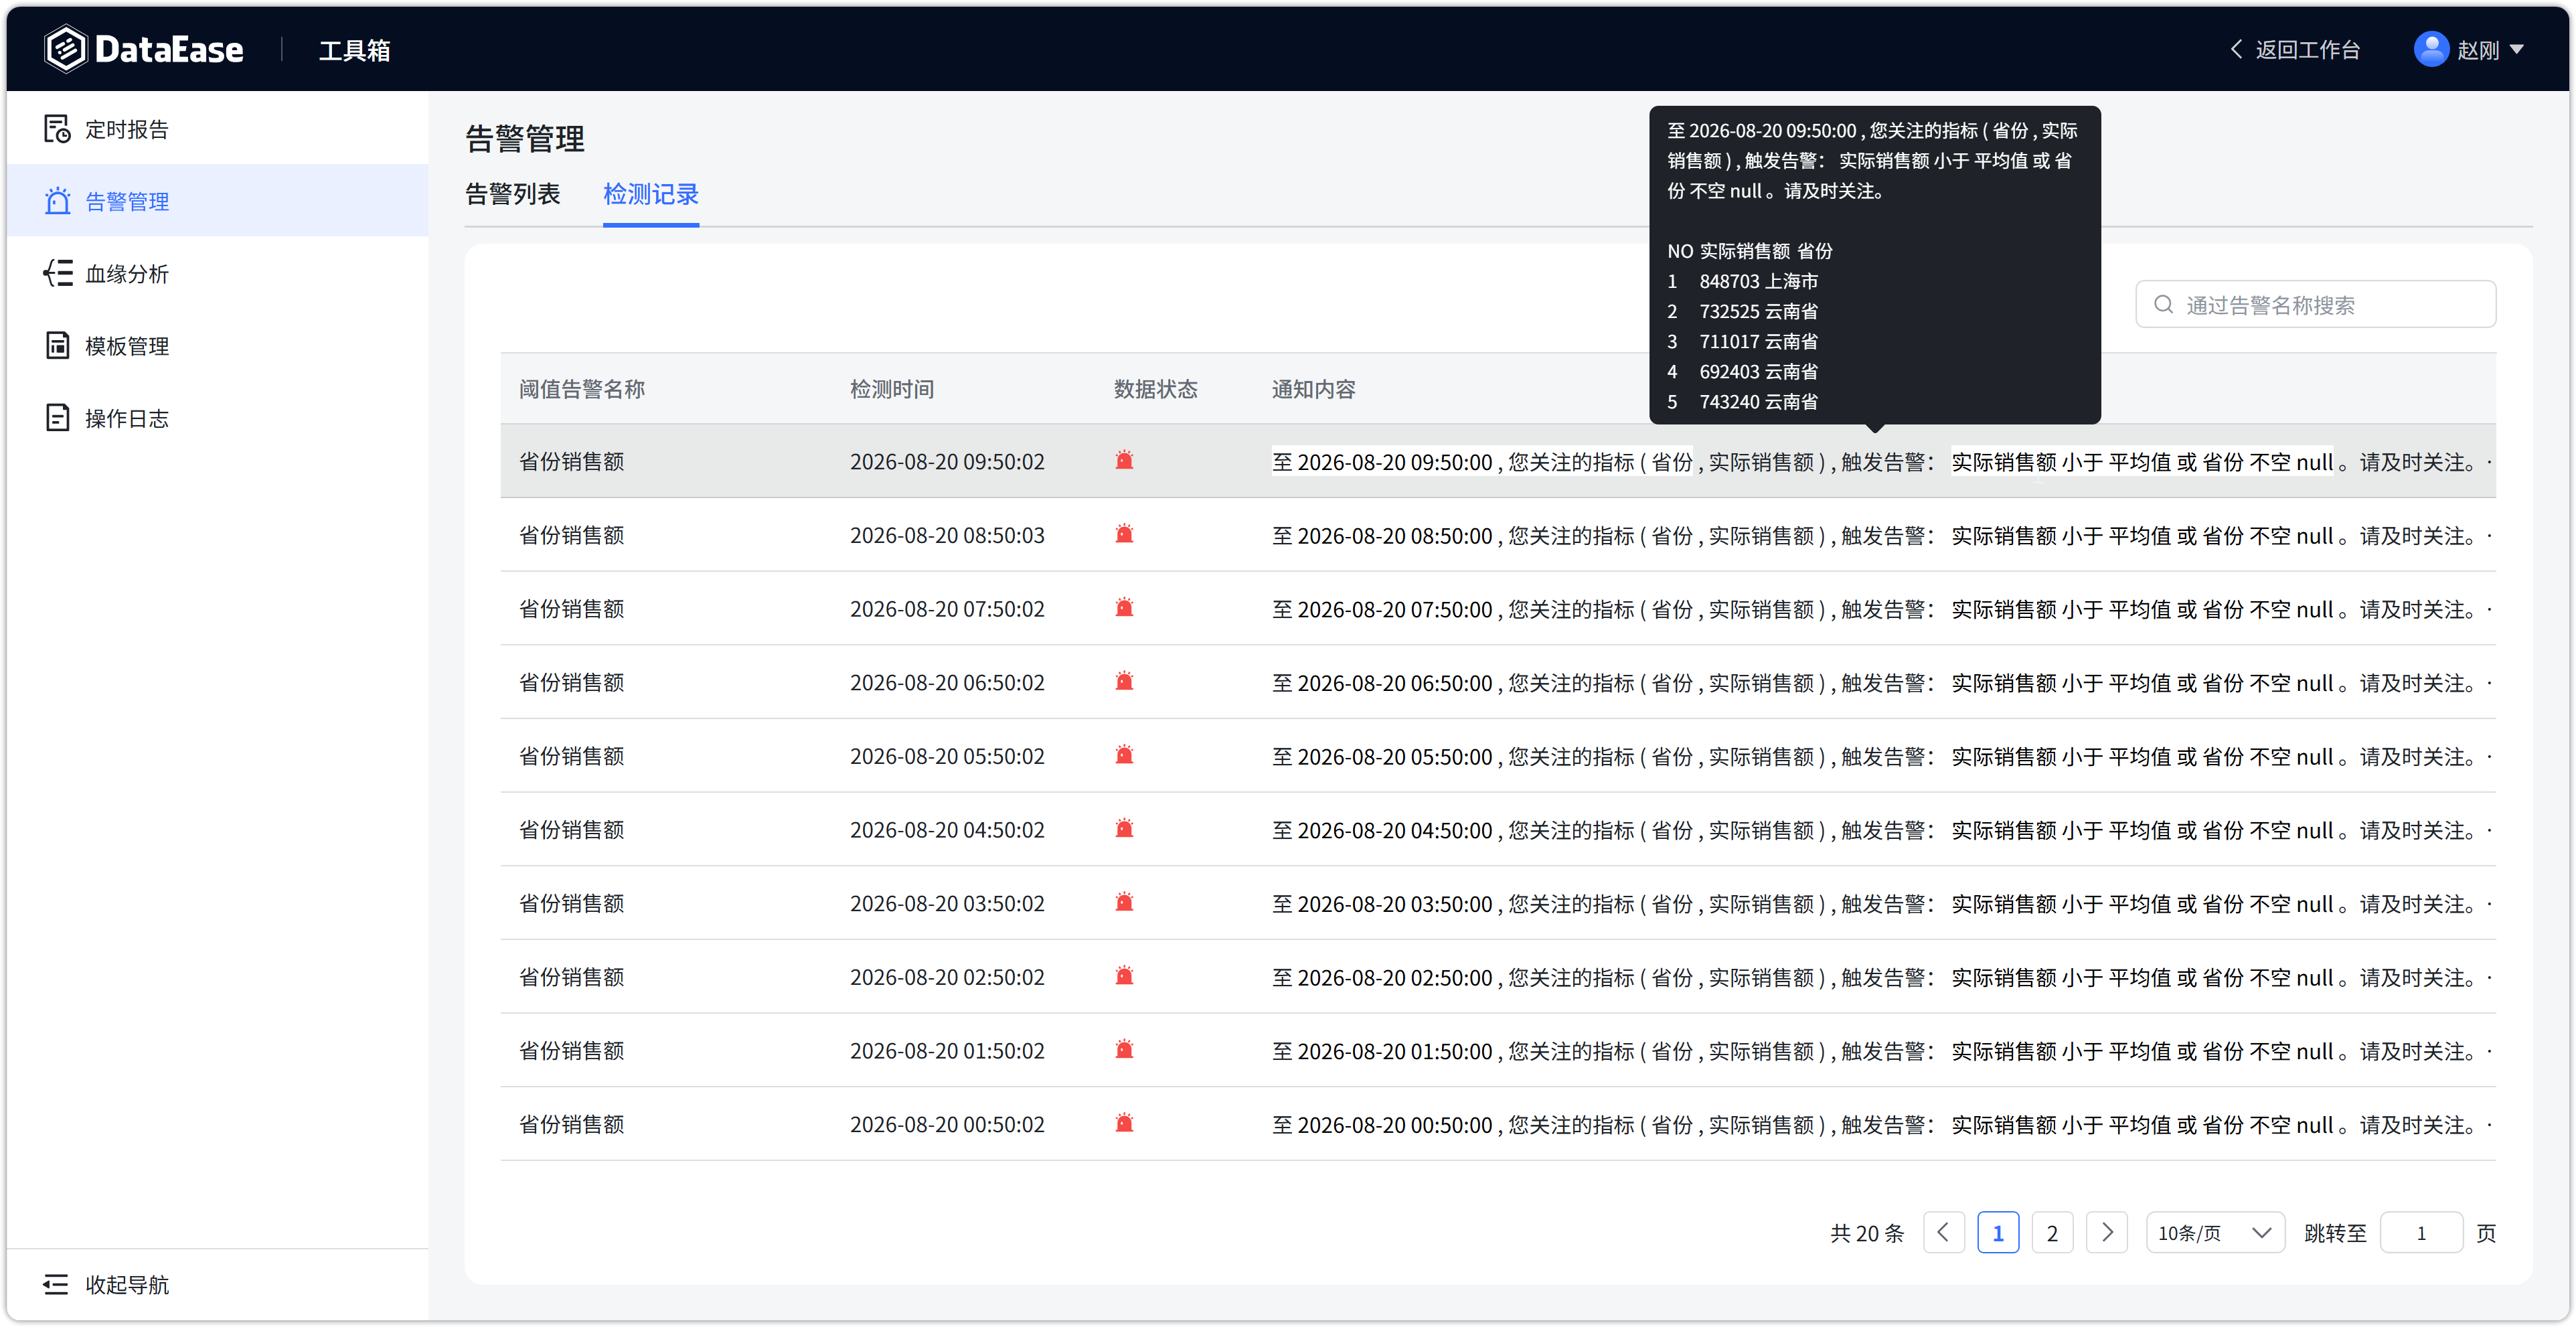Viewport: 2576px width, 1327px height.
Task: Click notification text for the 05:50:00 alert
Action: point(1882,756)
